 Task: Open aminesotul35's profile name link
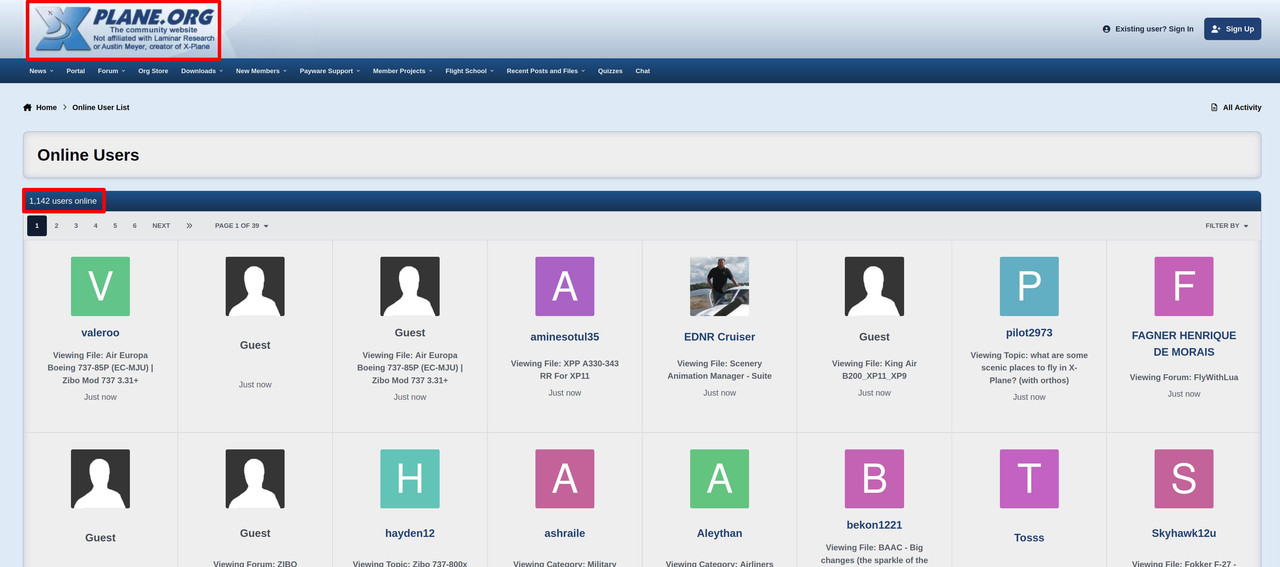565,337
